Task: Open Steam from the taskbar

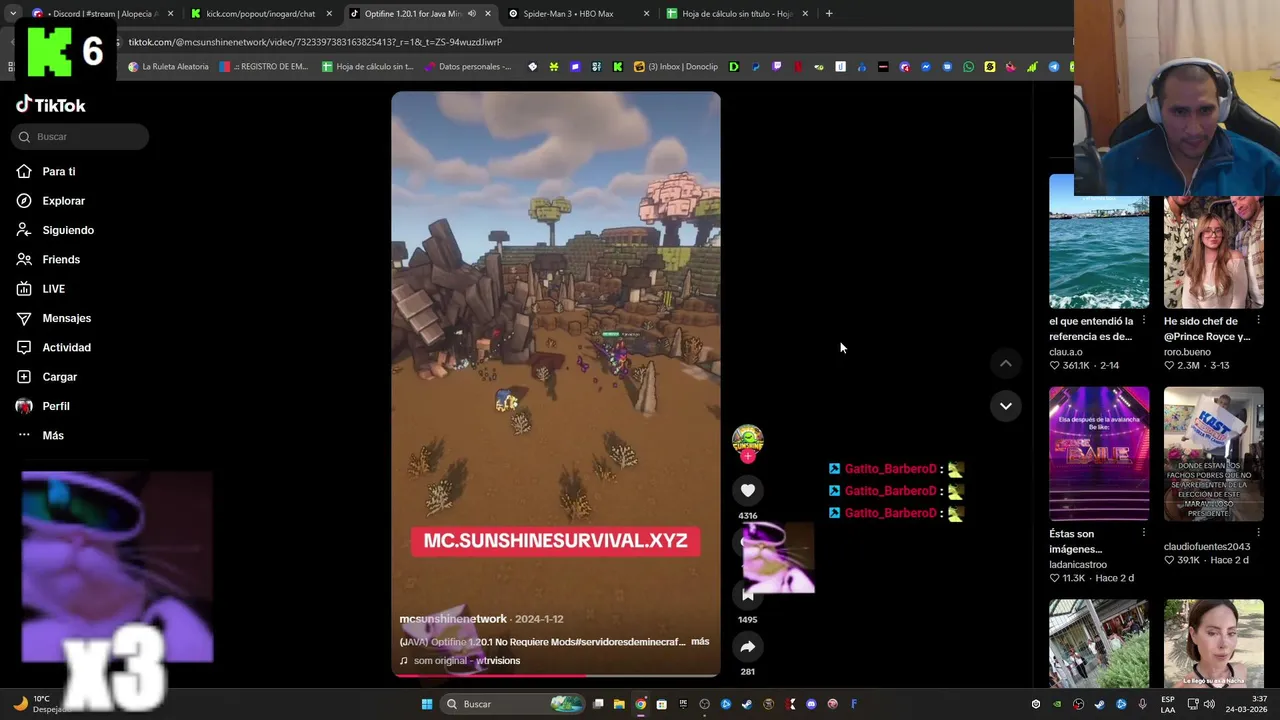Action: 747,704
